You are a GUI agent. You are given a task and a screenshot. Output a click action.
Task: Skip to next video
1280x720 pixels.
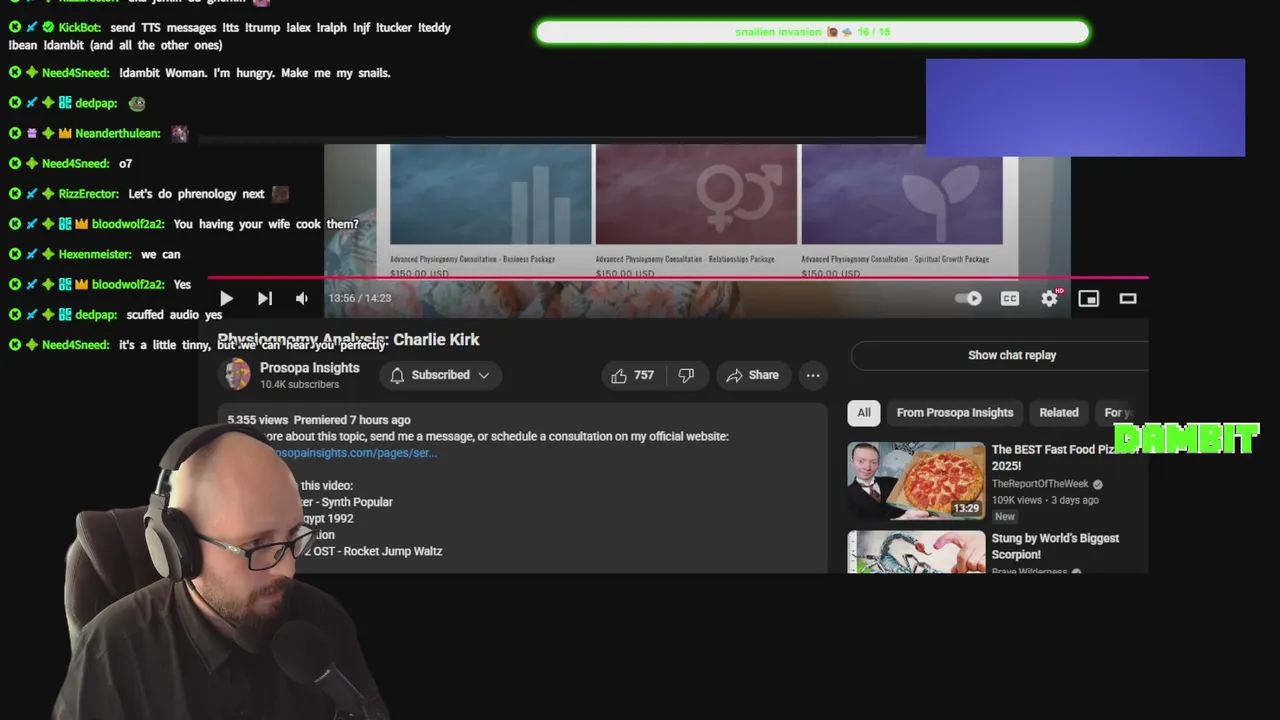[264, 298]
